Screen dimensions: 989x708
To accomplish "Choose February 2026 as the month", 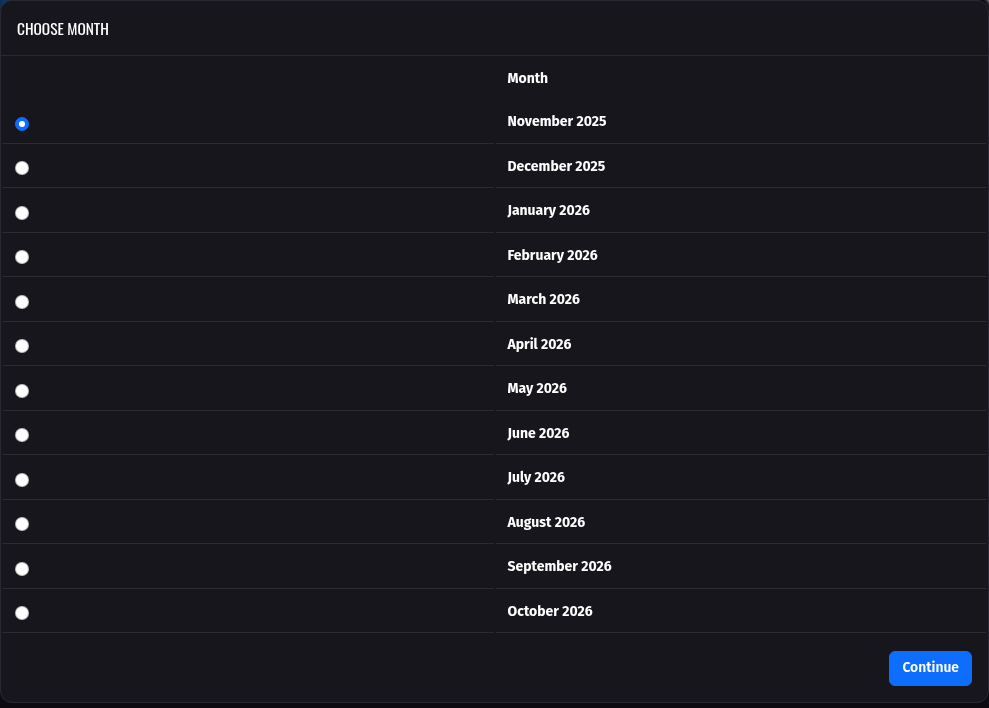I will pos(21,257).
